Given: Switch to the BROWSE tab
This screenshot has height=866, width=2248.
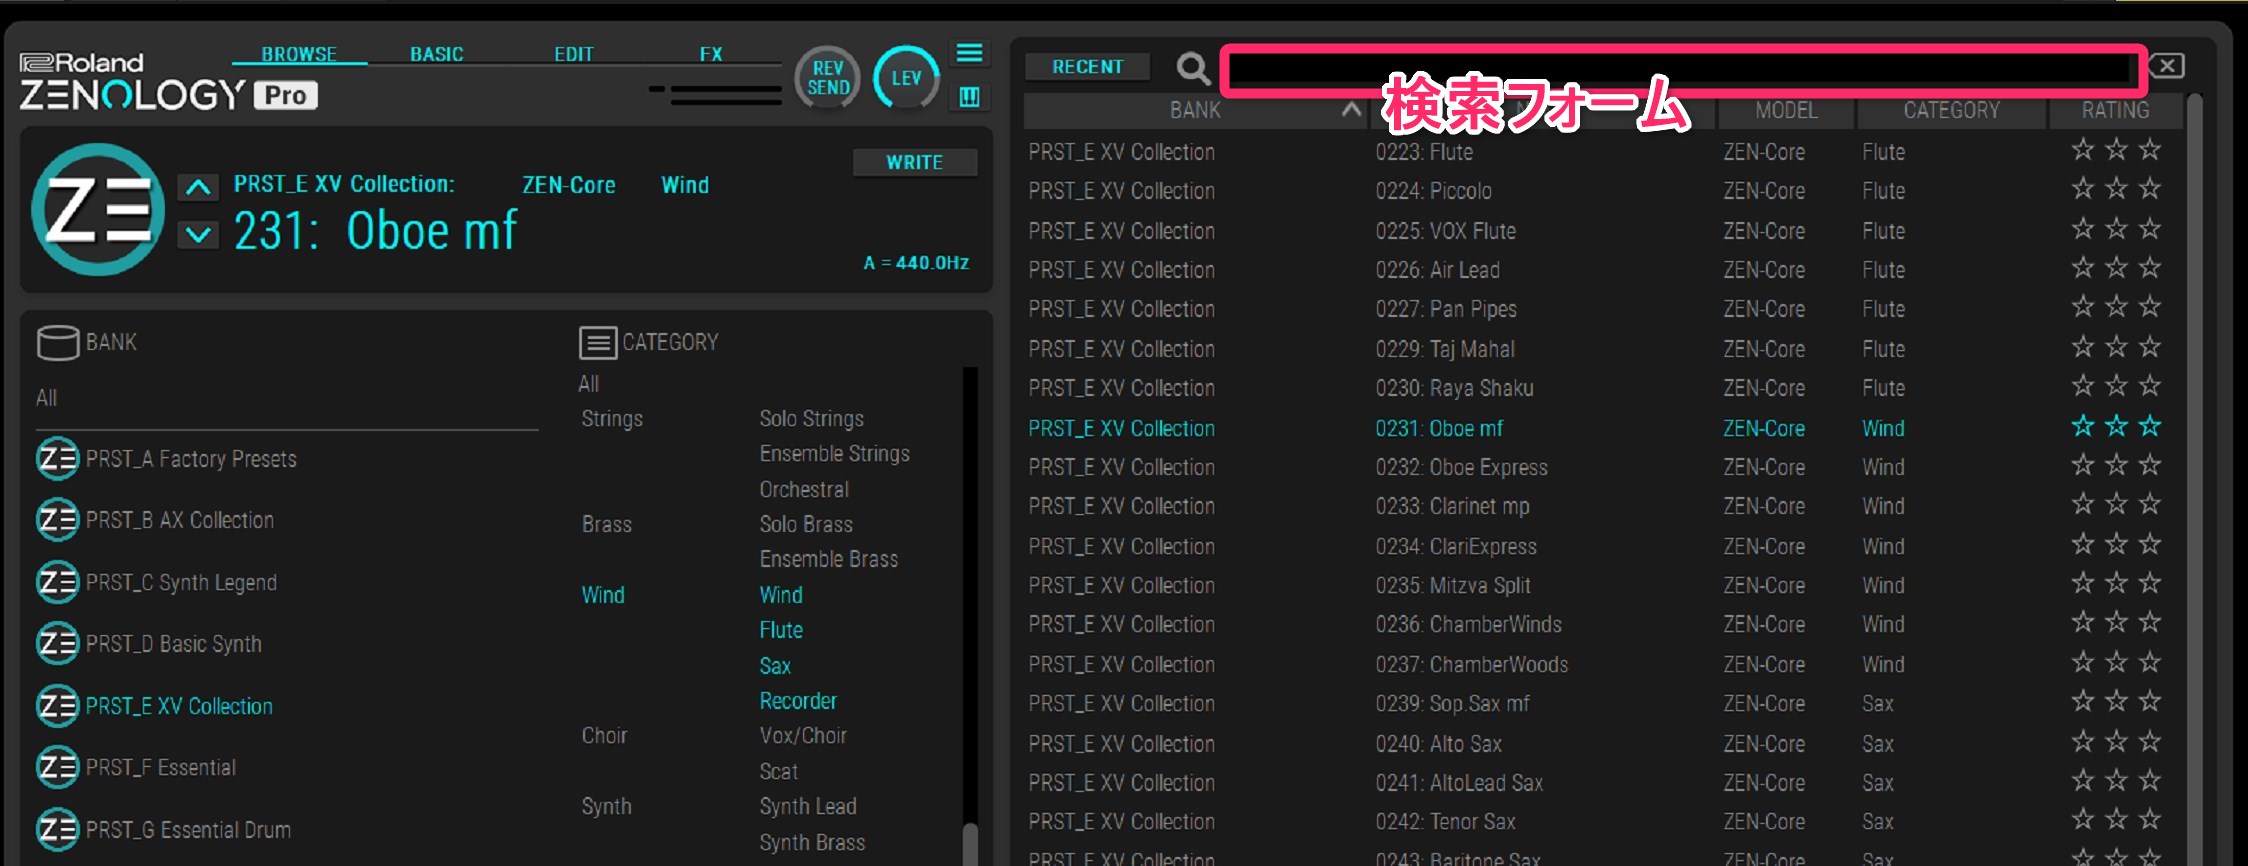Looking at the screenshot, I should (299, 54).
